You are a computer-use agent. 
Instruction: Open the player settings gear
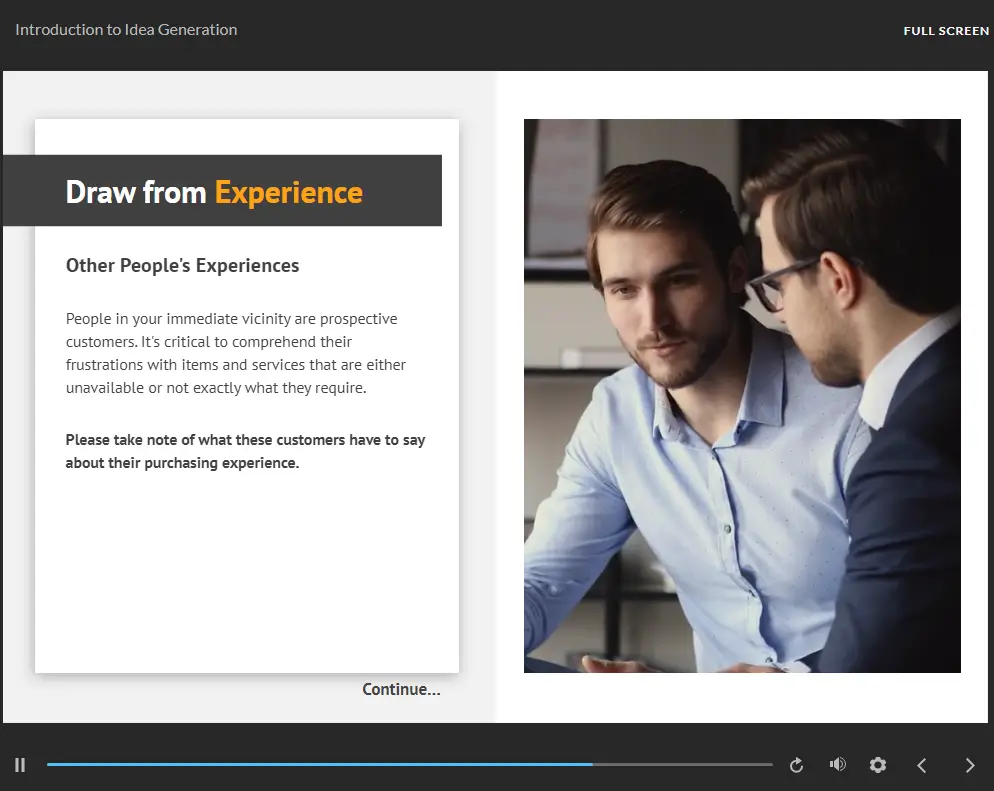click(878, 765)
